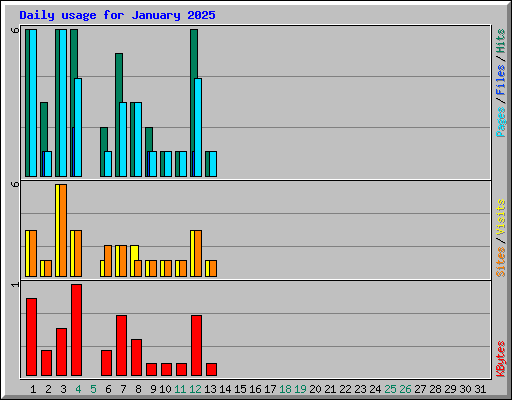
Task: Click green weekend day 18 axis label
Action: 285,389
